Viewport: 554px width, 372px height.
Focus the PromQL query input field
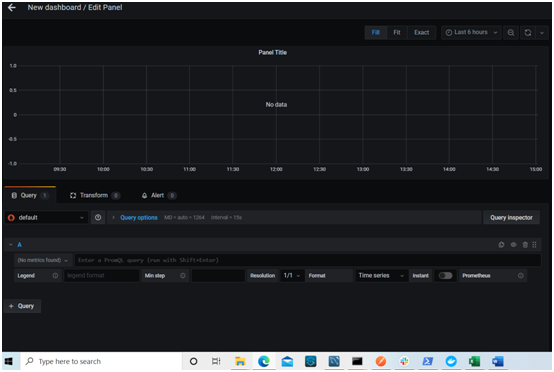(x=307, y=260)
